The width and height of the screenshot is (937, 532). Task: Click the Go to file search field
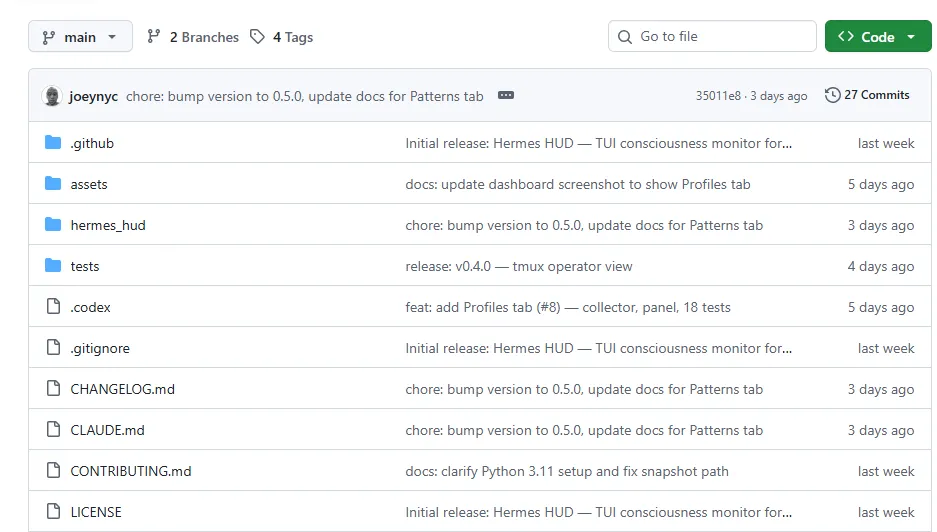click(712, 37)
